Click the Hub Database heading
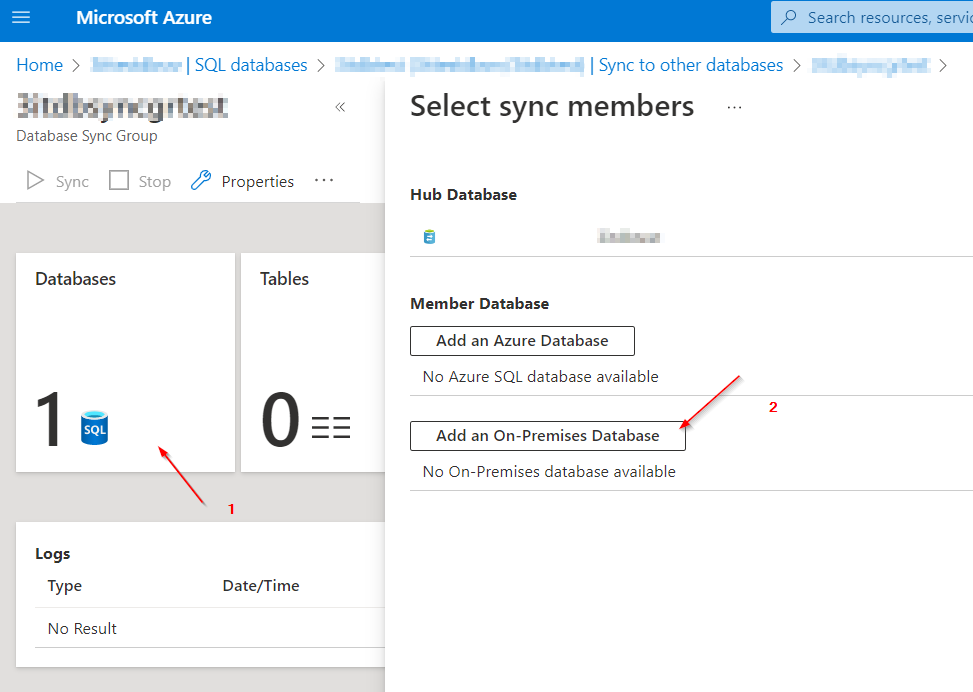 pyautogui.click(x=464, y=195)
